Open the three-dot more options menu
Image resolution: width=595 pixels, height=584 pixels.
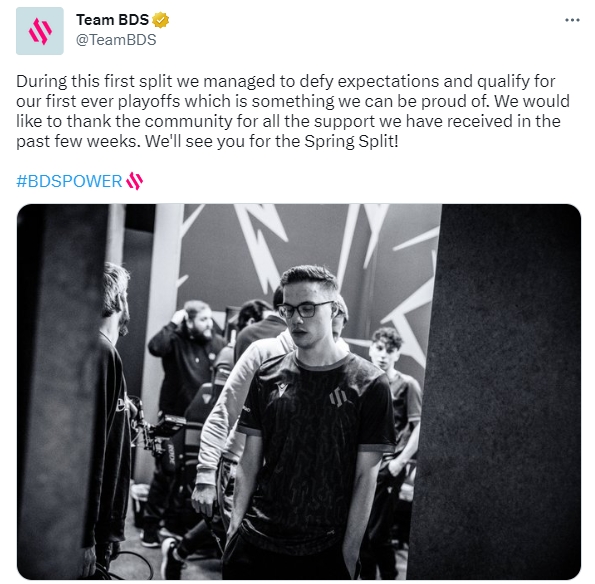(x=572, y=20)
